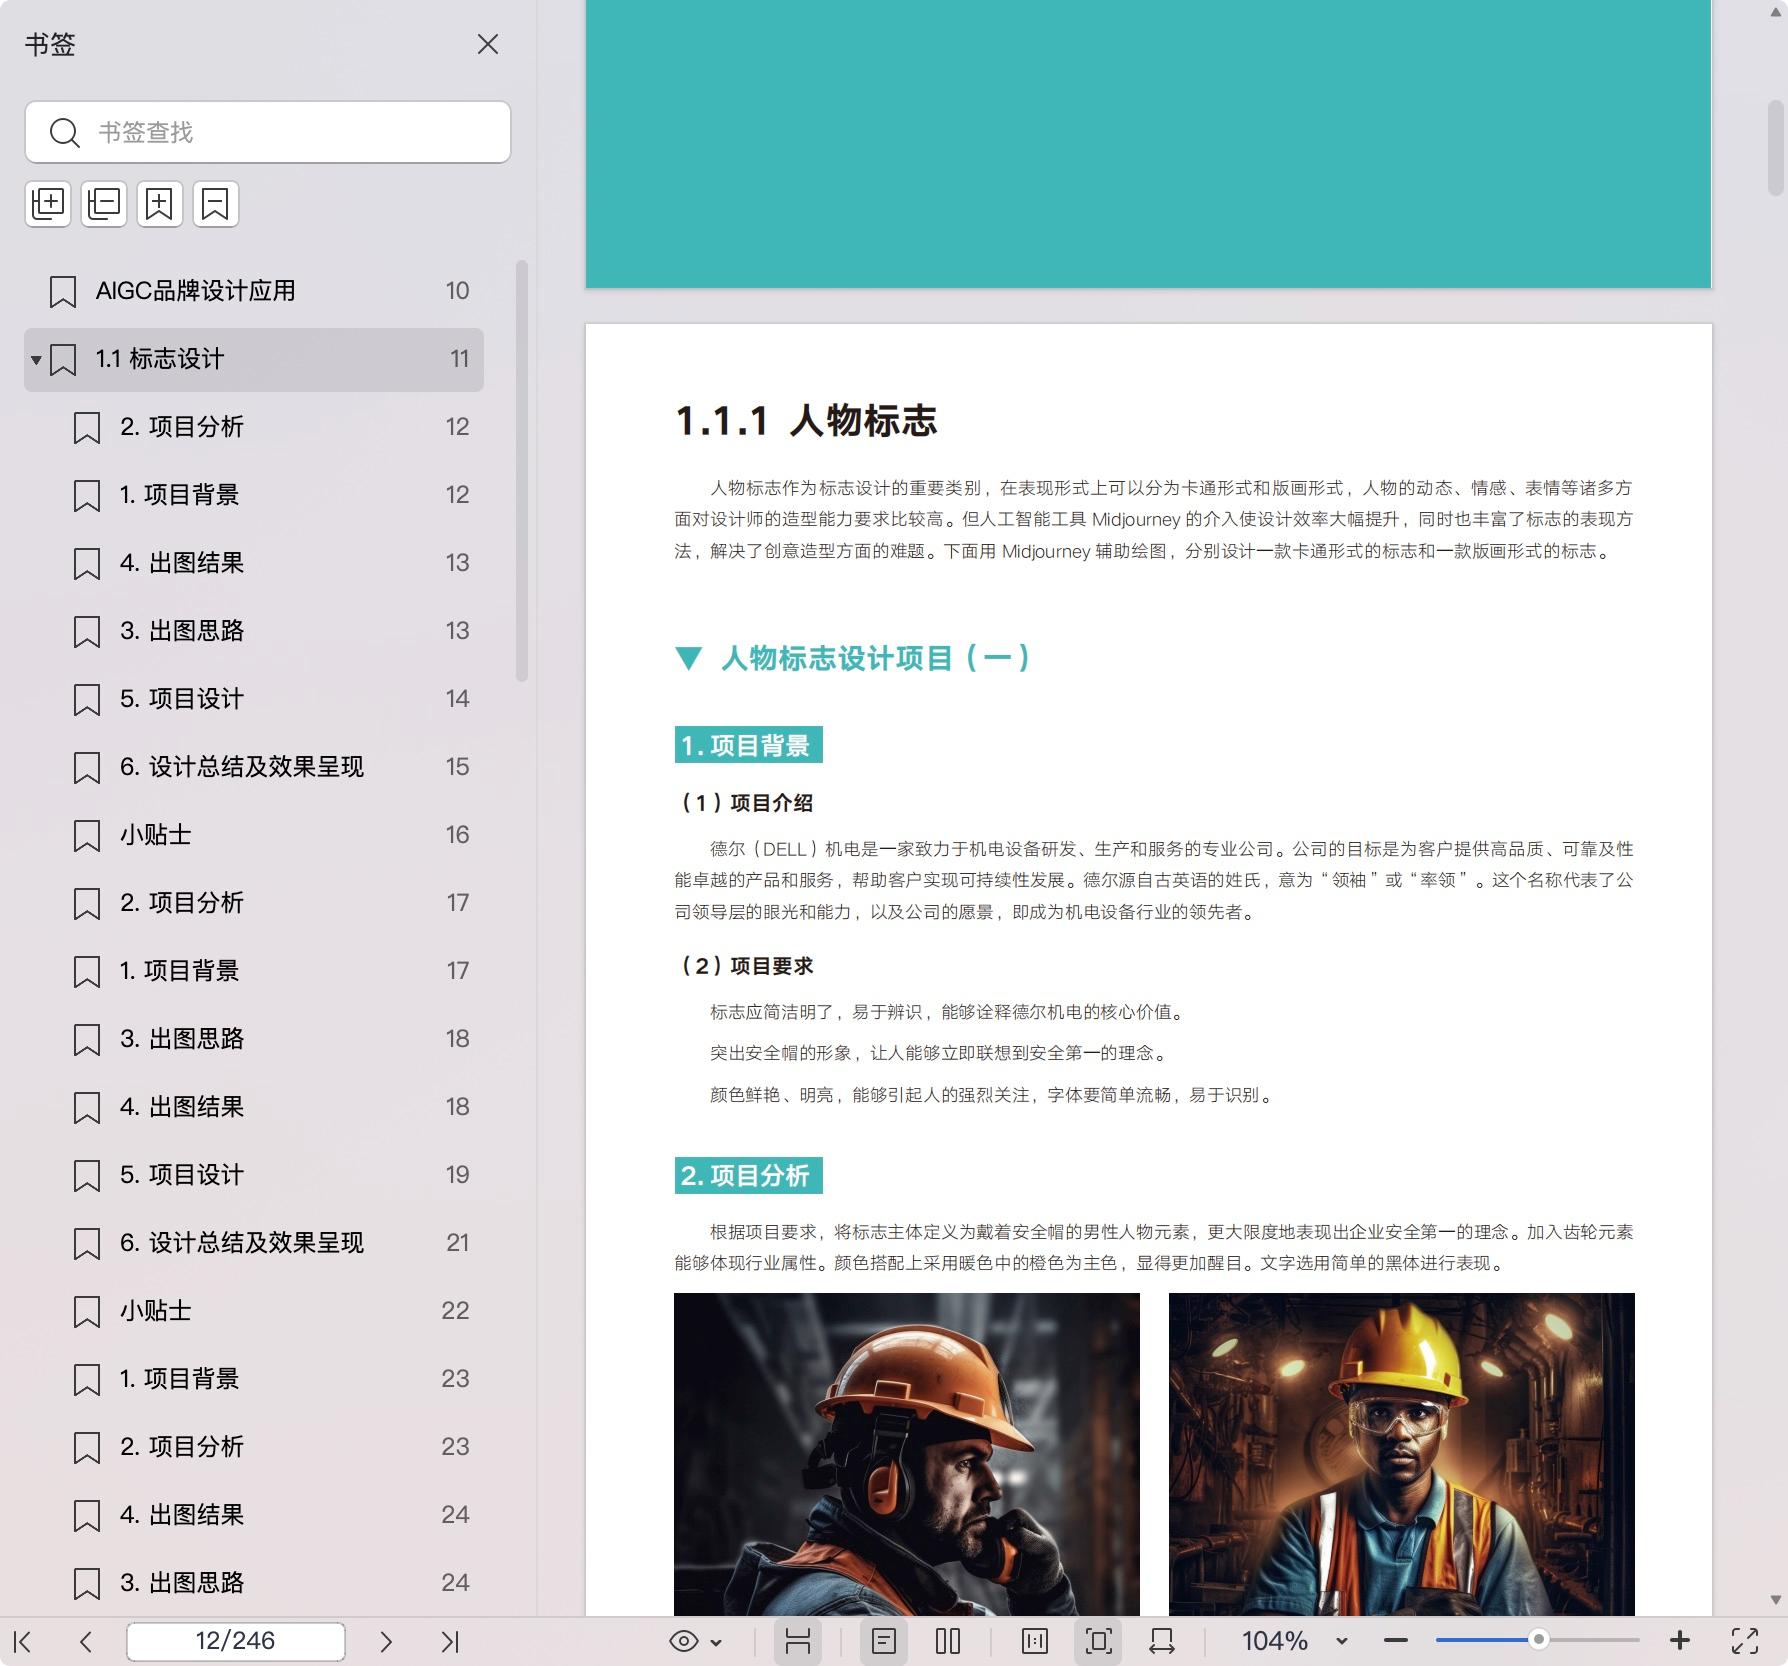
Task: Open the zoom level dropdown
Action: click(1342, 1642)
